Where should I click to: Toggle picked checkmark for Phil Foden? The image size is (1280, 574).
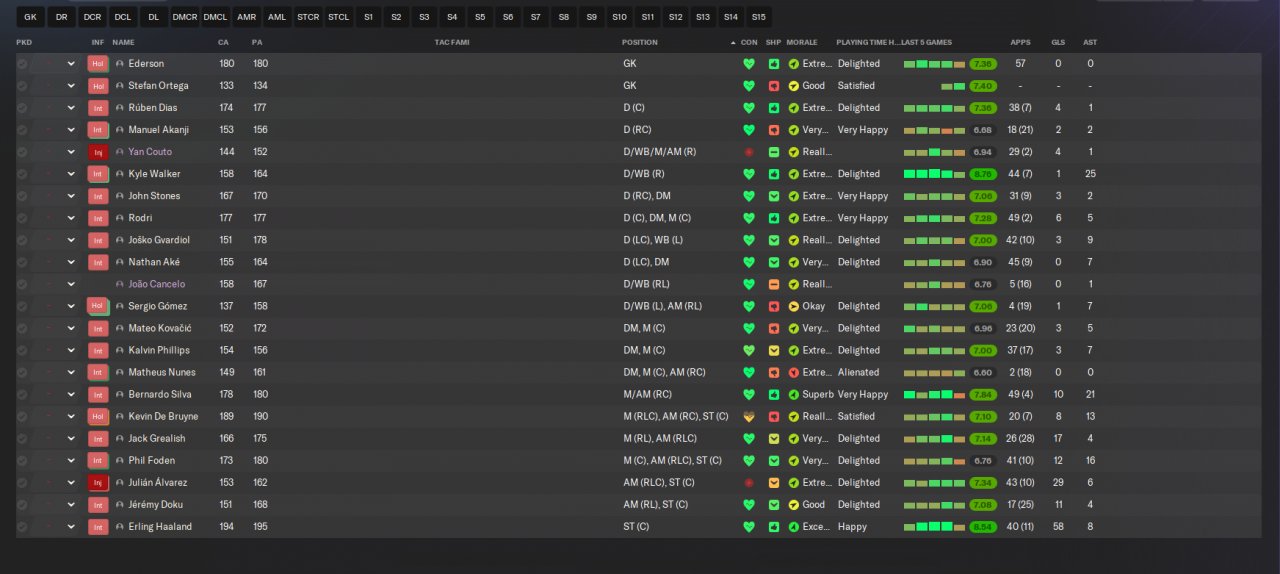tap(22, 460)
